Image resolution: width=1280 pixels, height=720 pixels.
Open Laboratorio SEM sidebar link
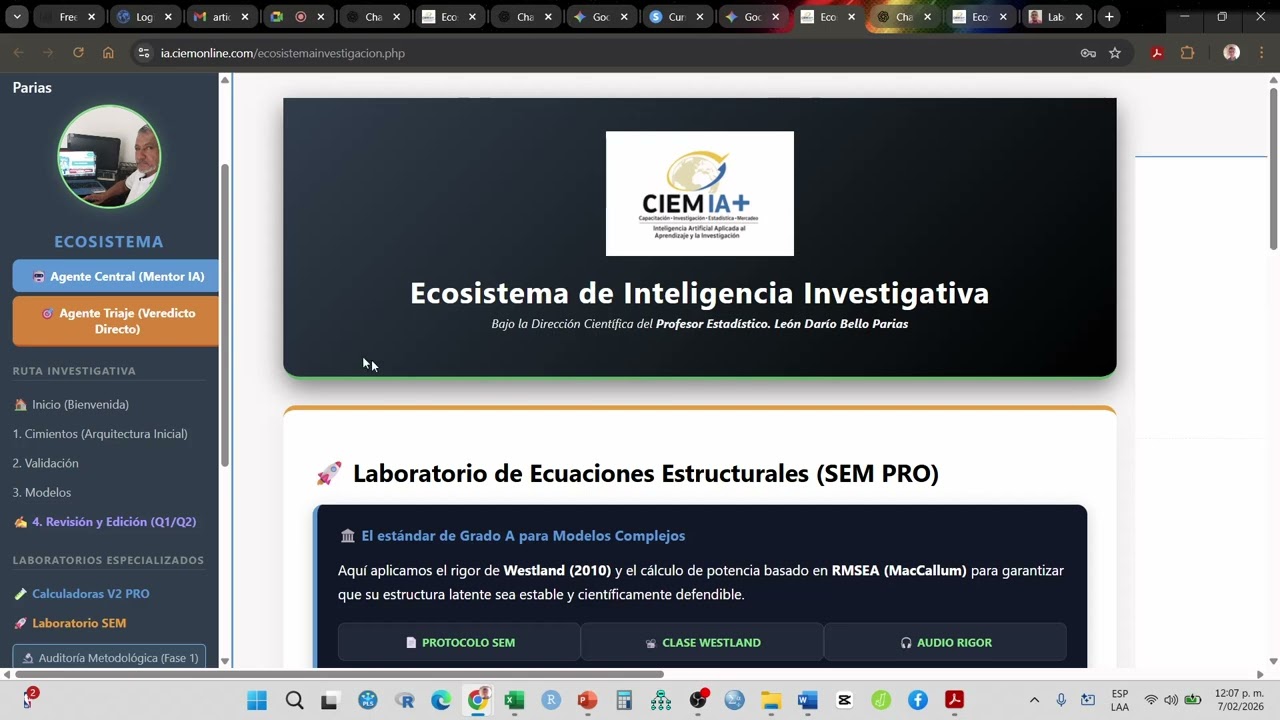[x=70, y=623]
